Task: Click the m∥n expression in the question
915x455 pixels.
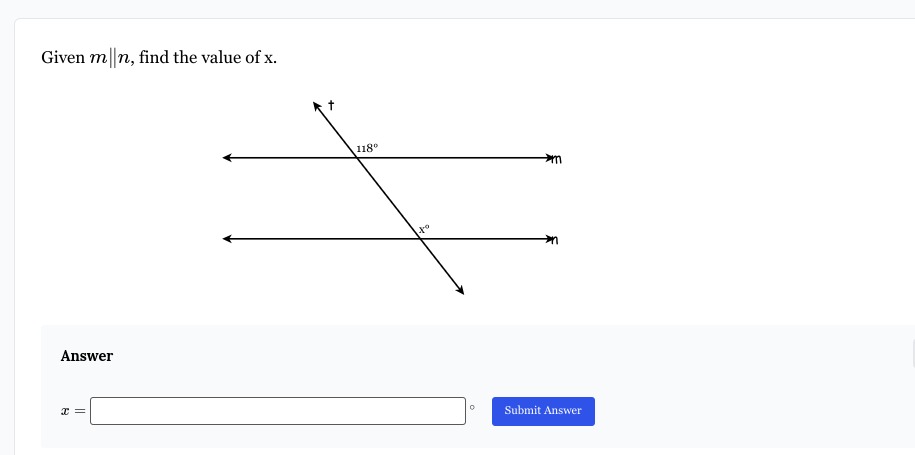Action: [111, 58]
